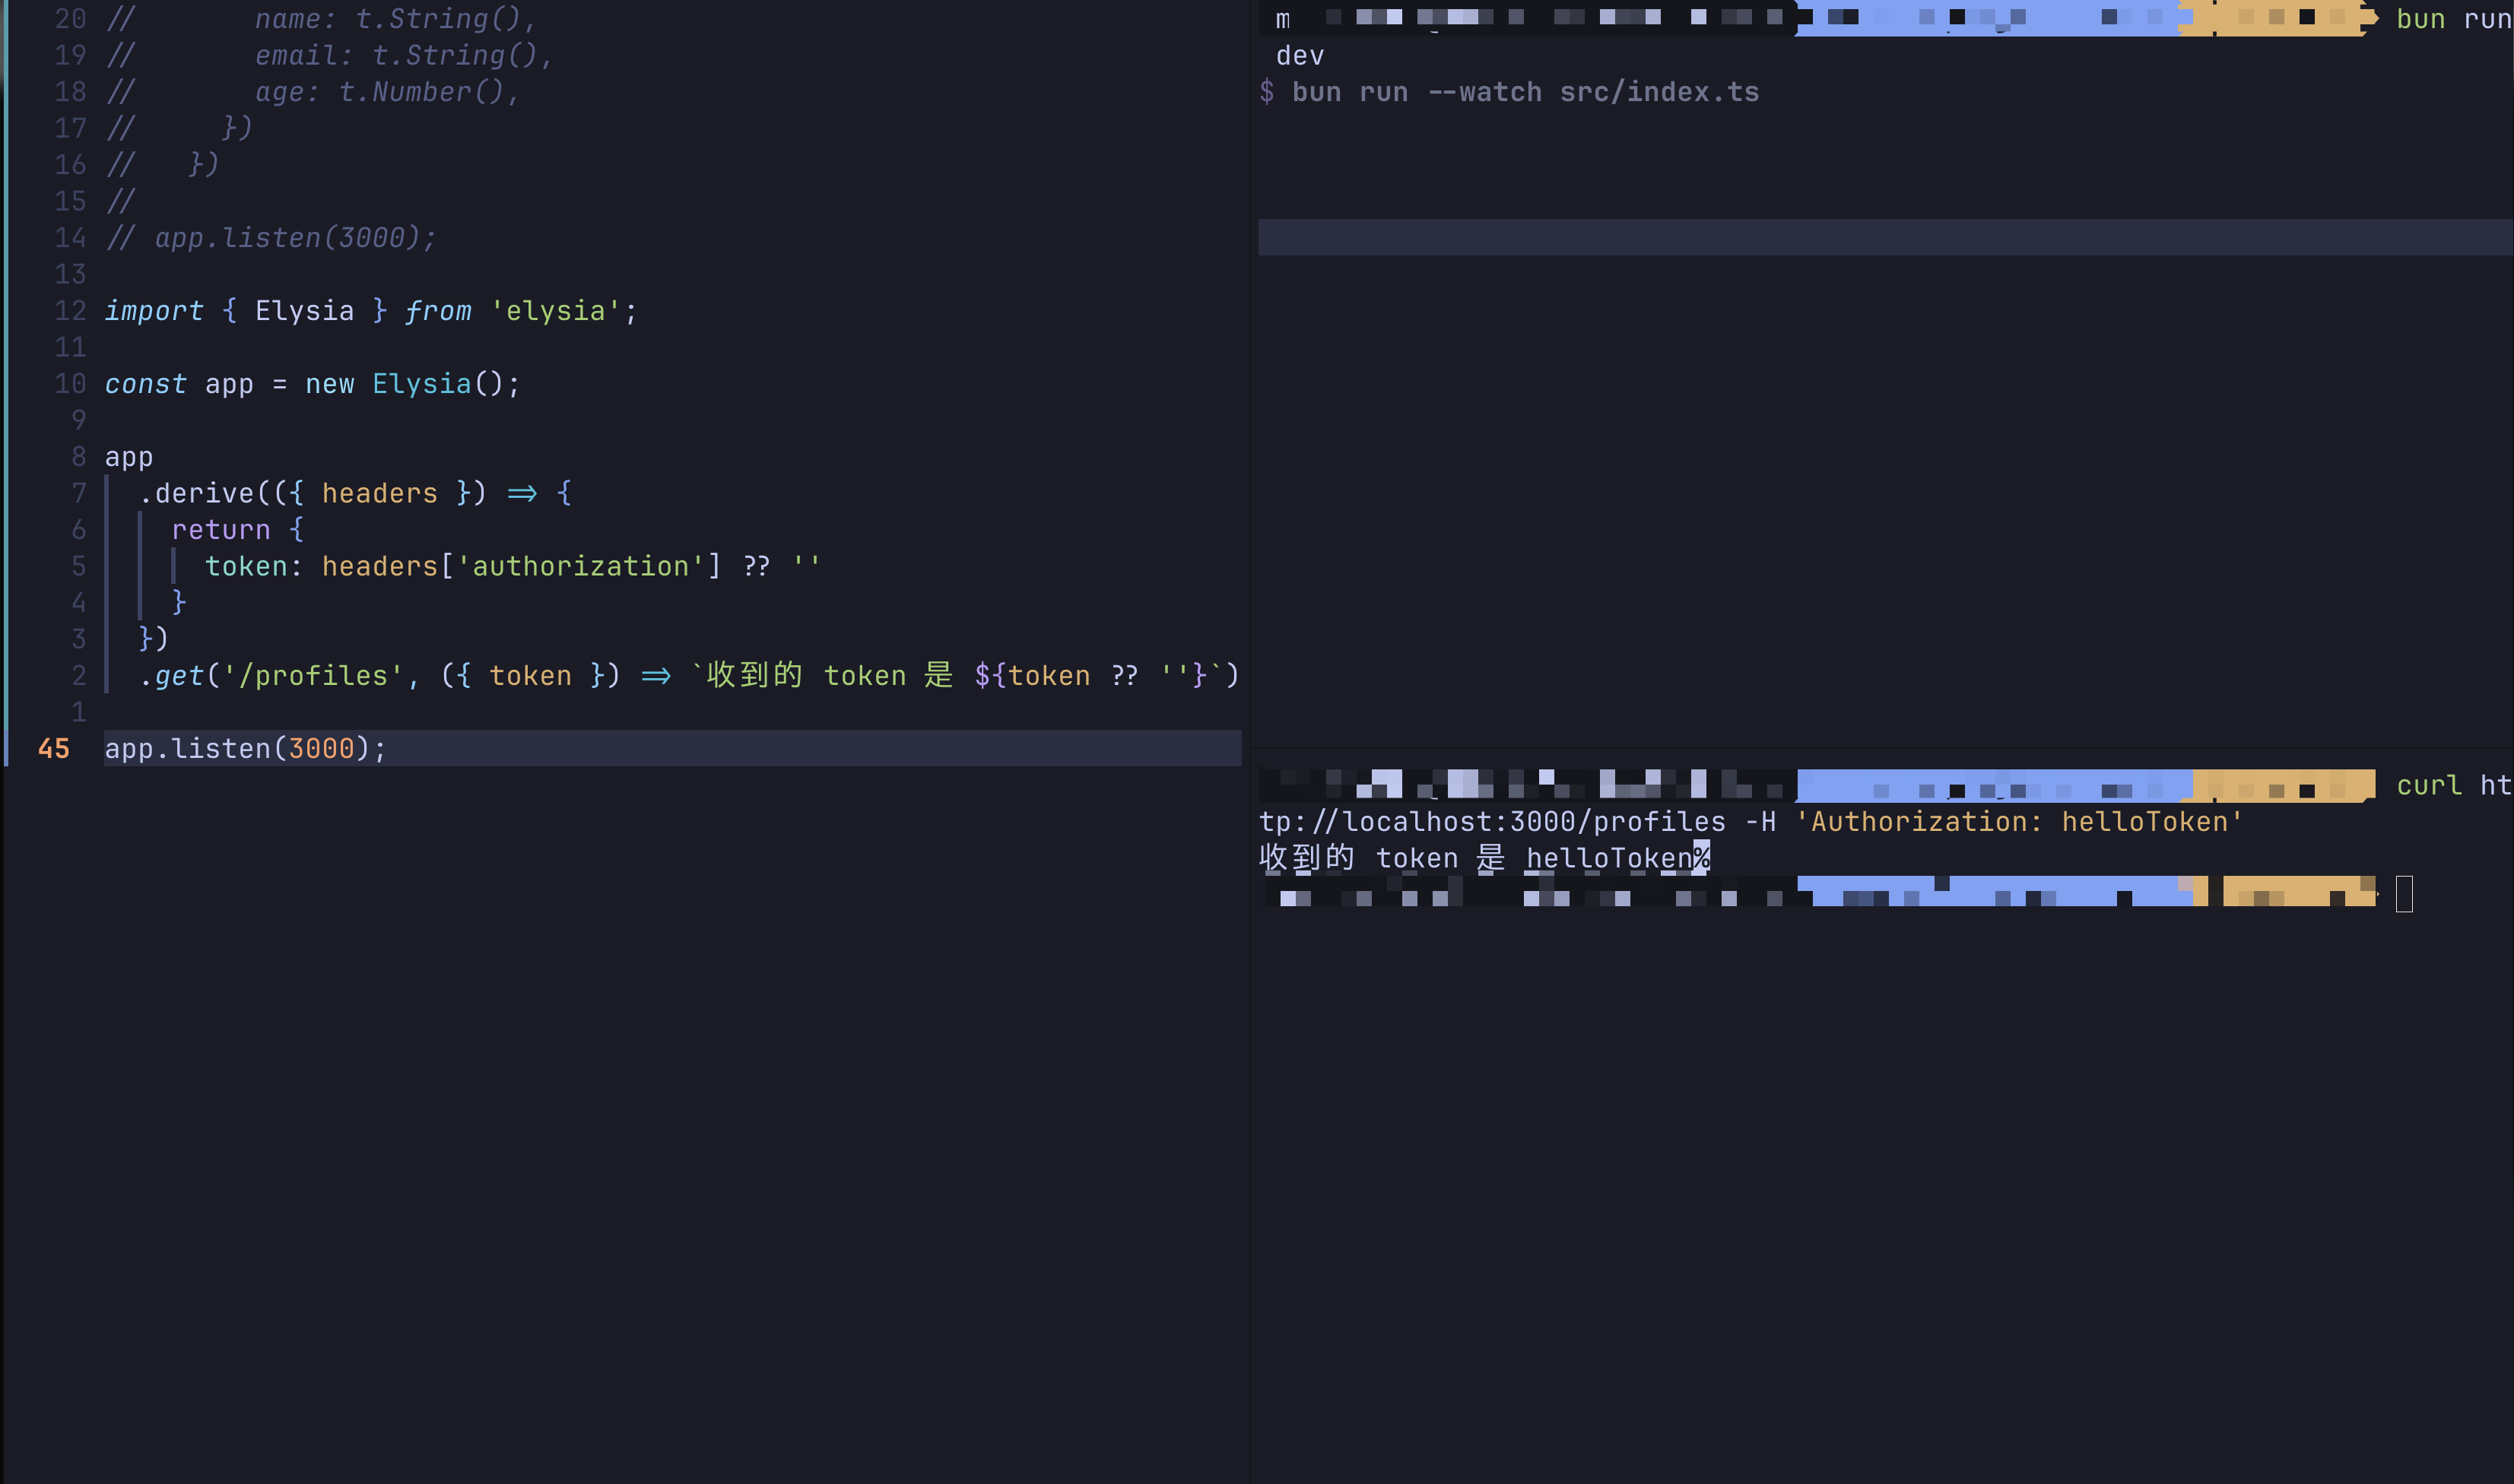Place cursor on app.listen(3000); current line

point(672,748)
